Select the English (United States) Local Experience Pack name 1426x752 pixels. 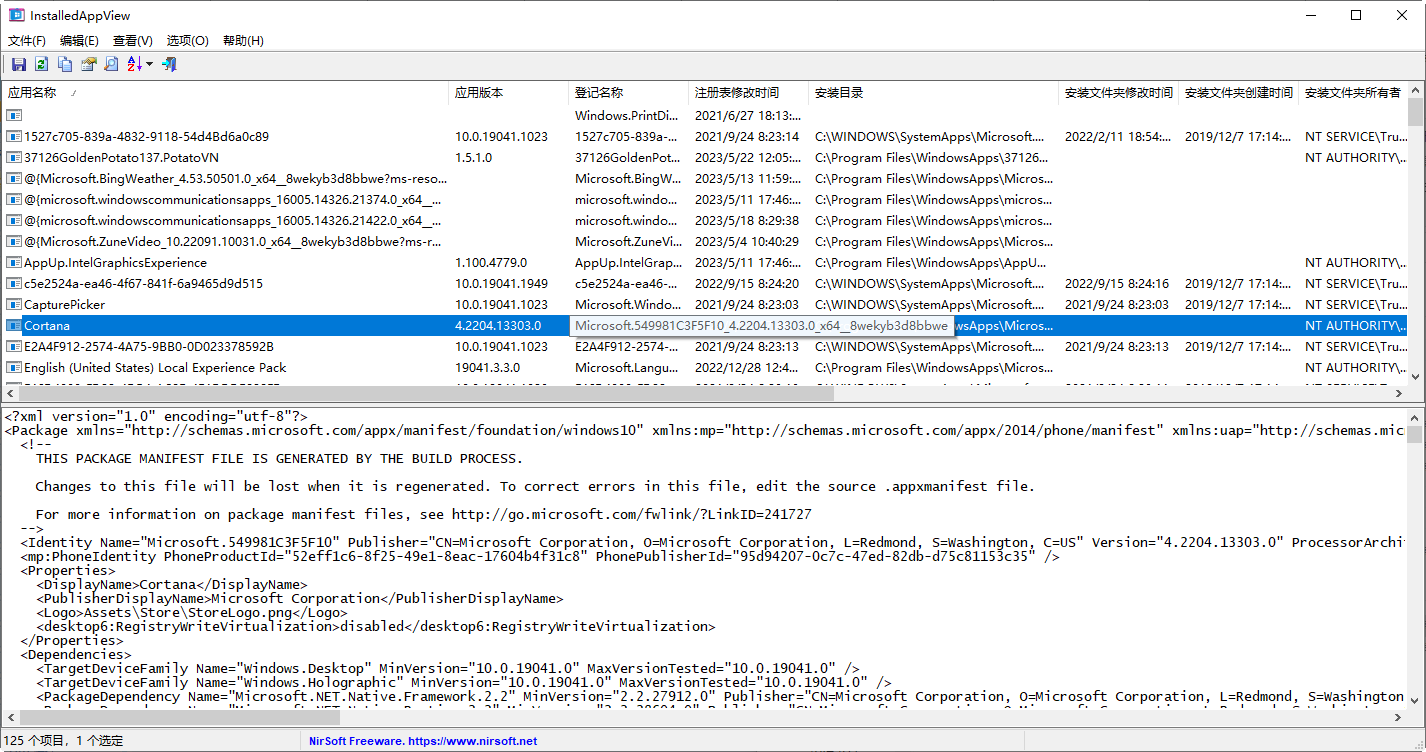click(155, 368)
